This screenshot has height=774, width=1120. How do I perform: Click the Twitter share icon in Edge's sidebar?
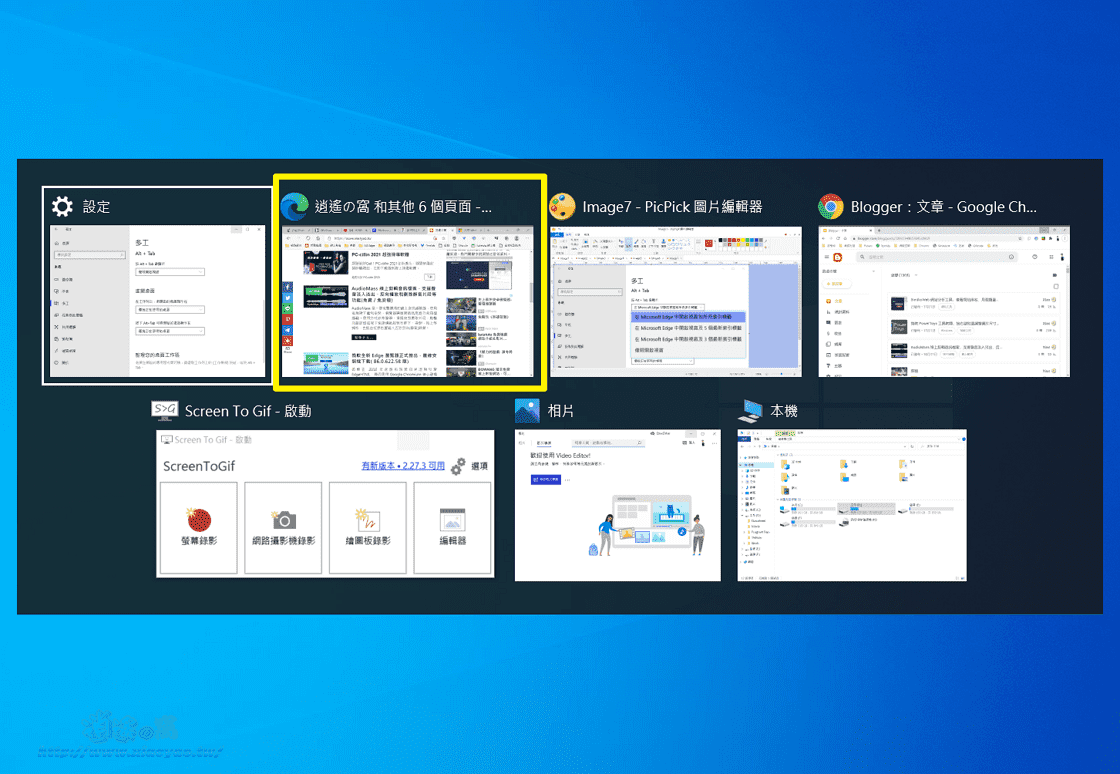[288, 296]
